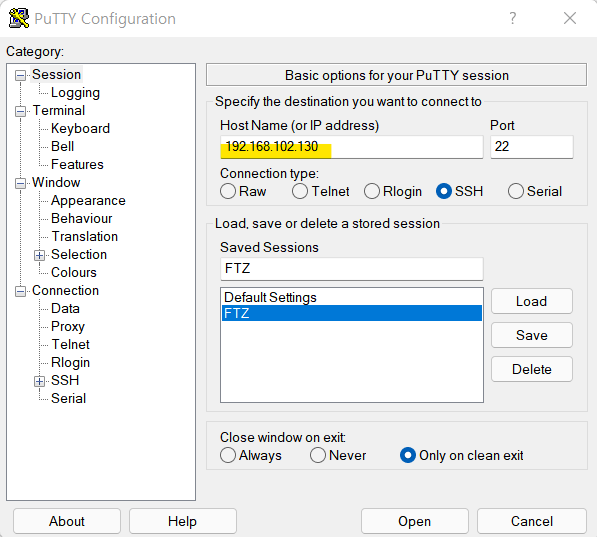Open the Rlogin category in tree
This screenshot has height=537, width=597.
coord(70,363)
